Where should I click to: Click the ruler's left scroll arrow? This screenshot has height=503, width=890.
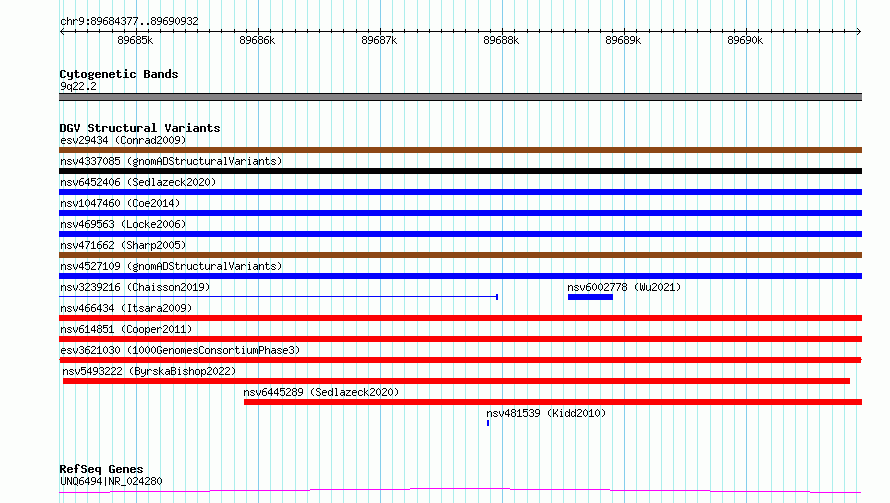(x=62, y=31)
